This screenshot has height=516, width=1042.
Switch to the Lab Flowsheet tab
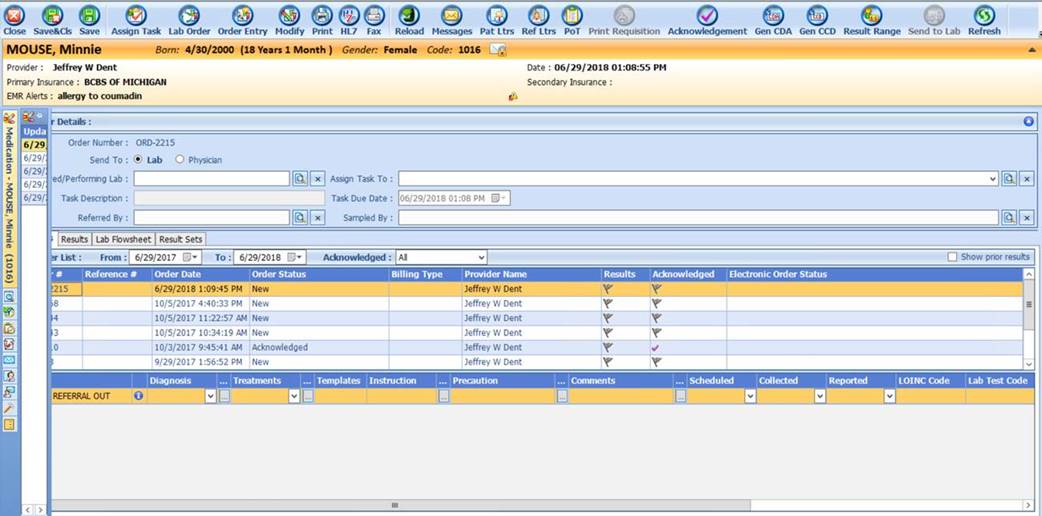pyautogui.click(x=123, y=239)
